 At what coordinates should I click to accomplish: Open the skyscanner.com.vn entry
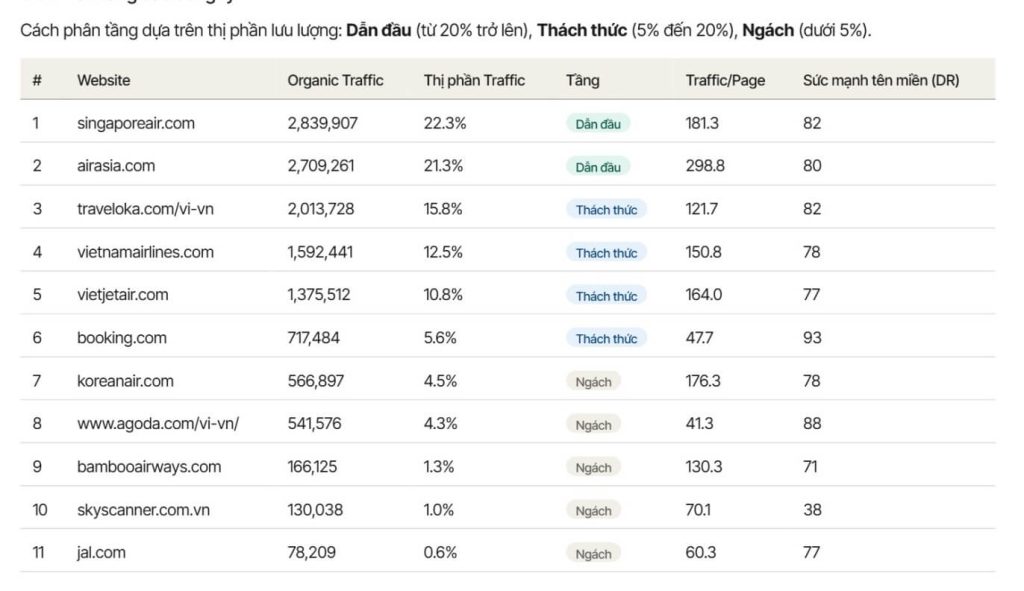[144, 510]
